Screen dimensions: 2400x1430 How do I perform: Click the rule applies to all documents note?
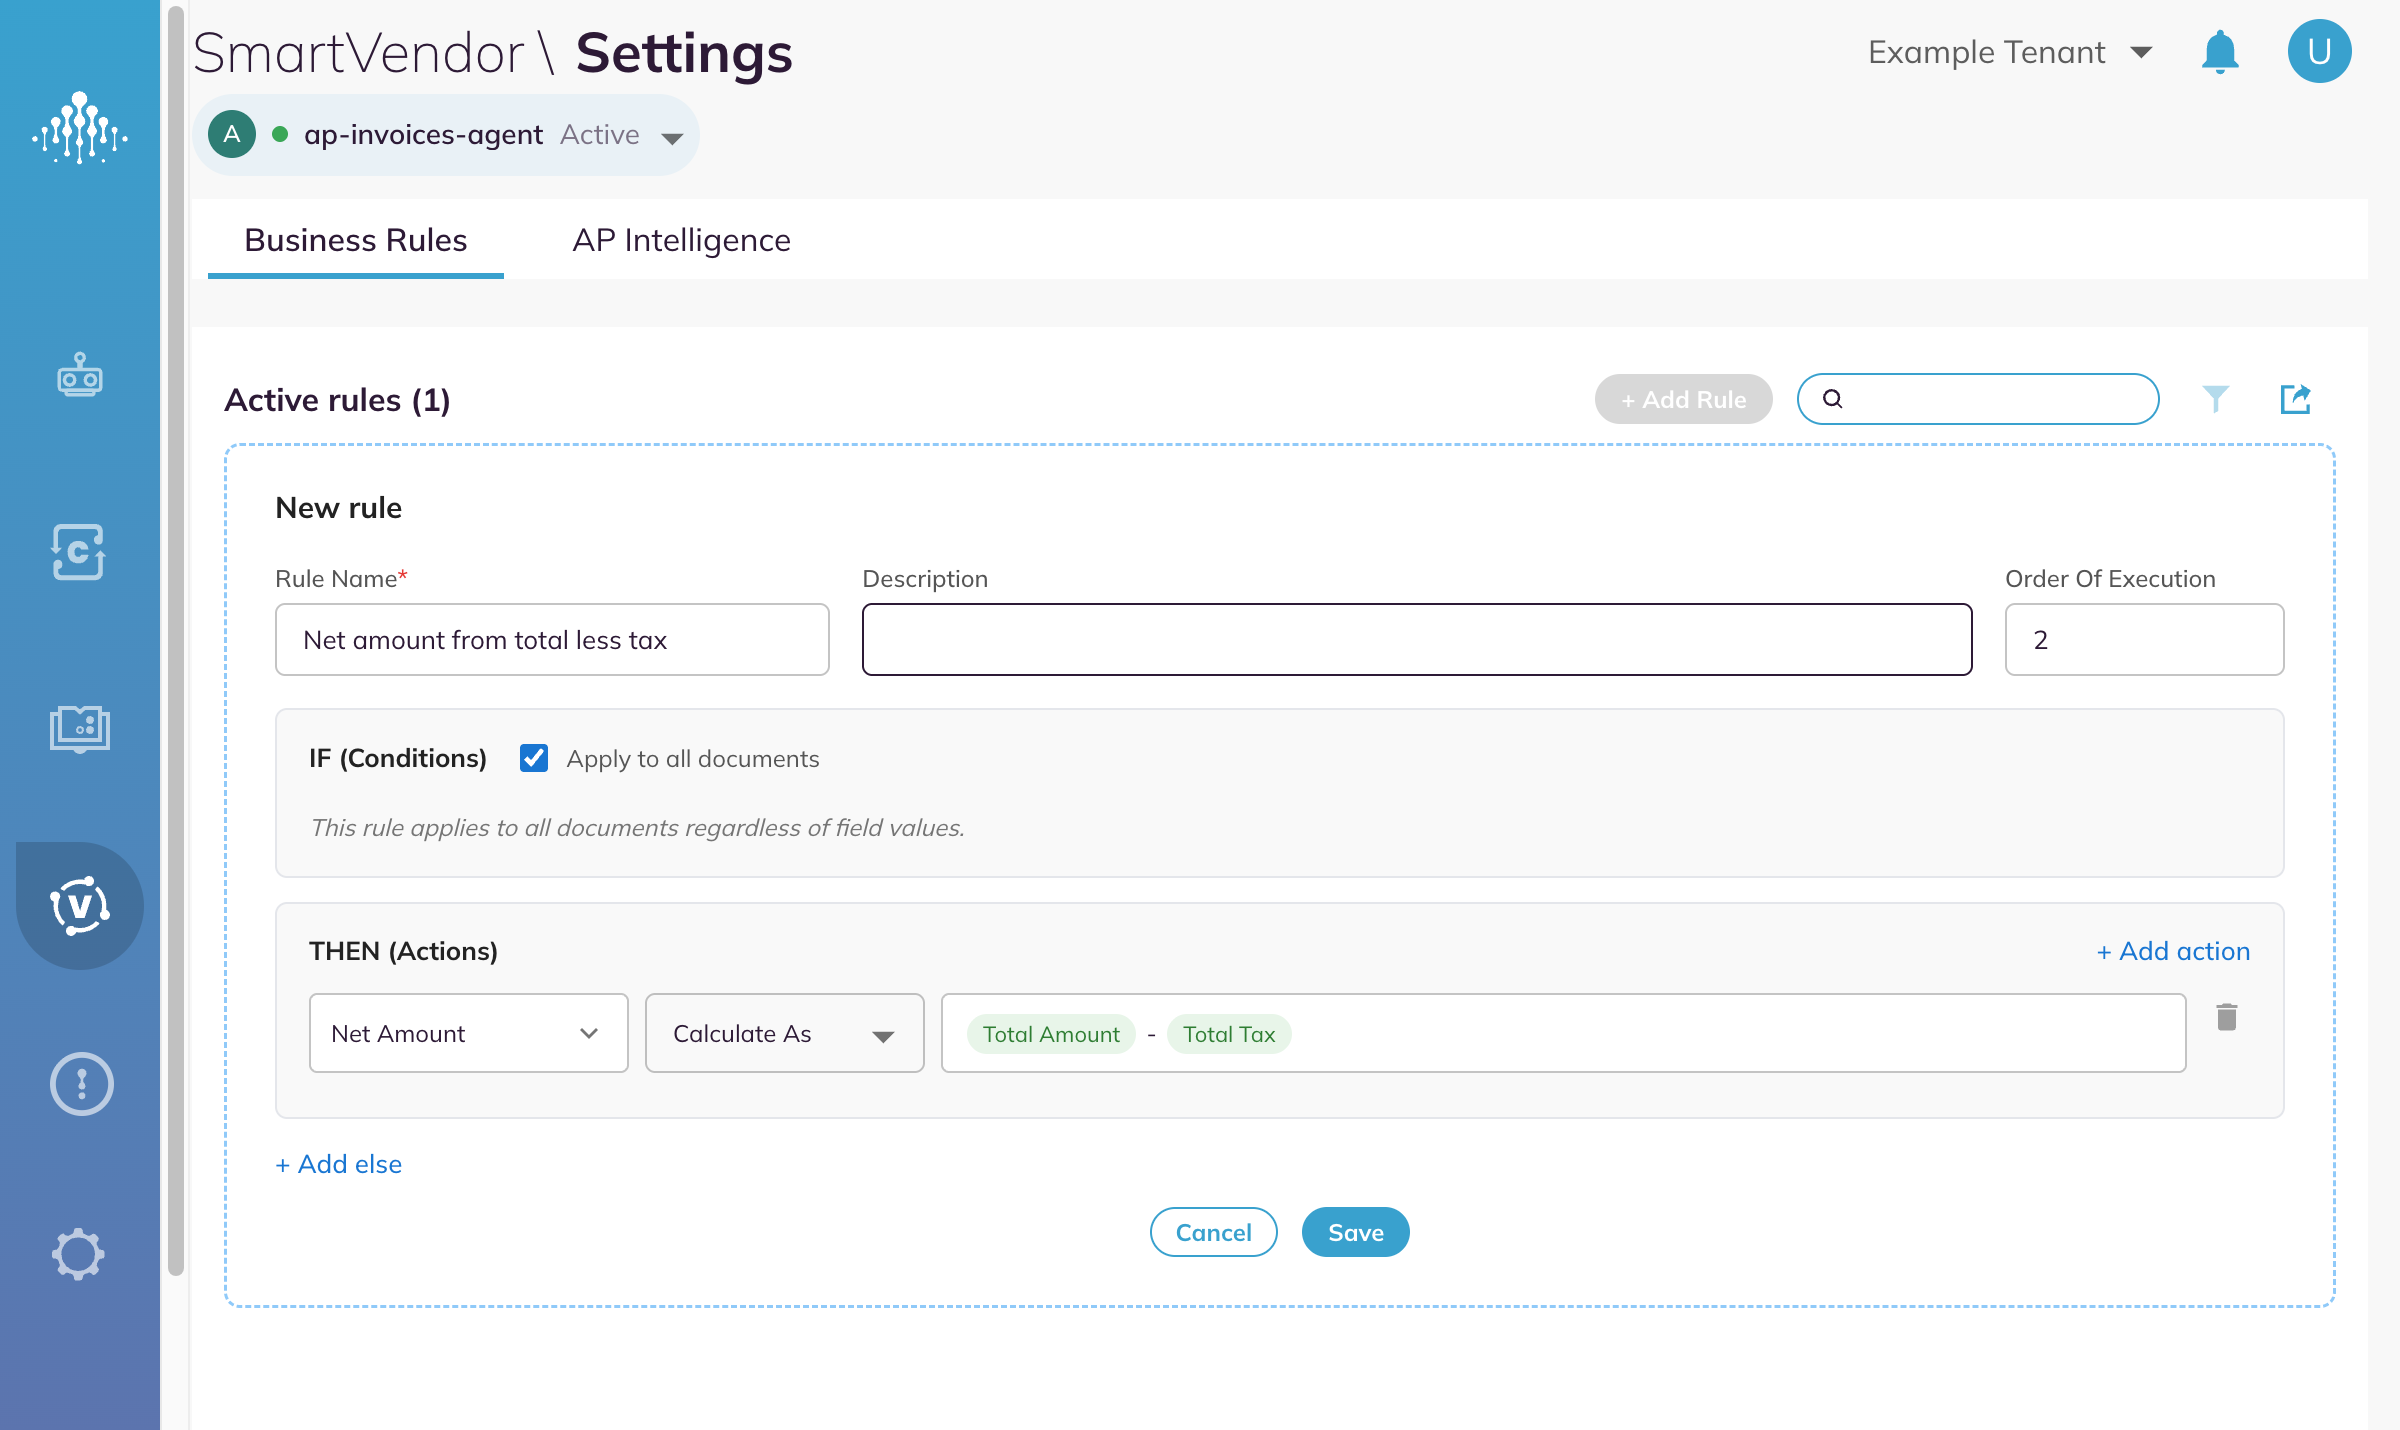point(638,828)
